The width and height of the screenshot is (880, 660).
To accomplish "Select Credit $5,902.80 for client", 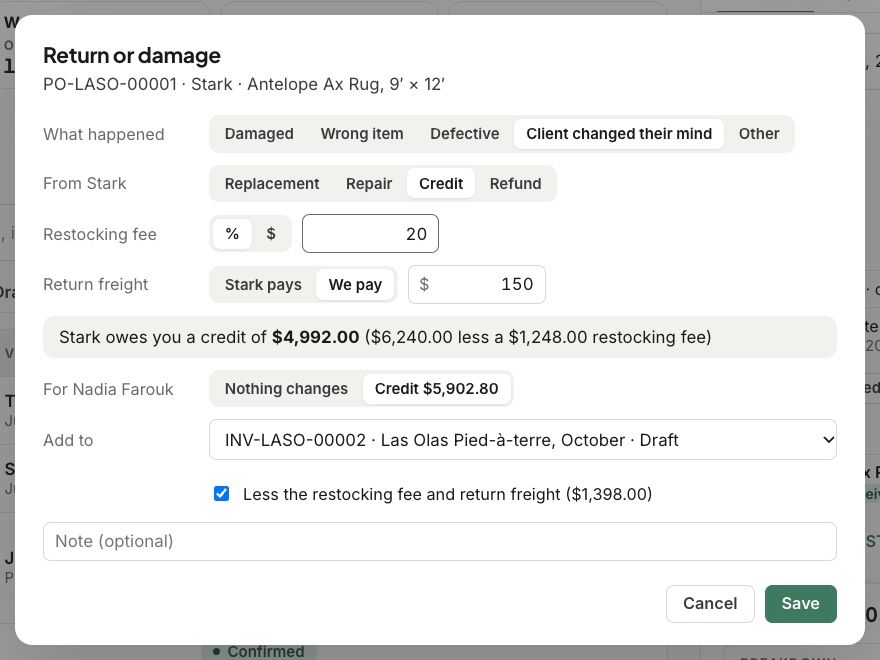I will pyautogui.click(x=436, y=388).
